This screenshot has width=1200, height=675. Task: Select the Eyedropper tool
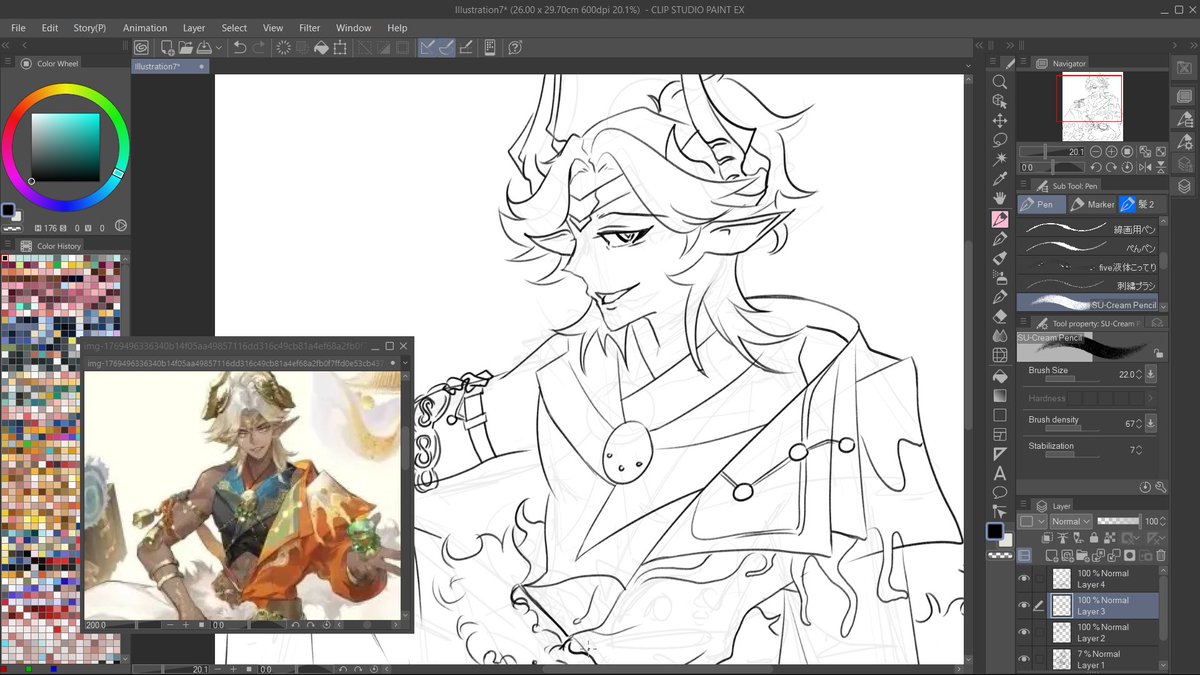pos(999,179)
